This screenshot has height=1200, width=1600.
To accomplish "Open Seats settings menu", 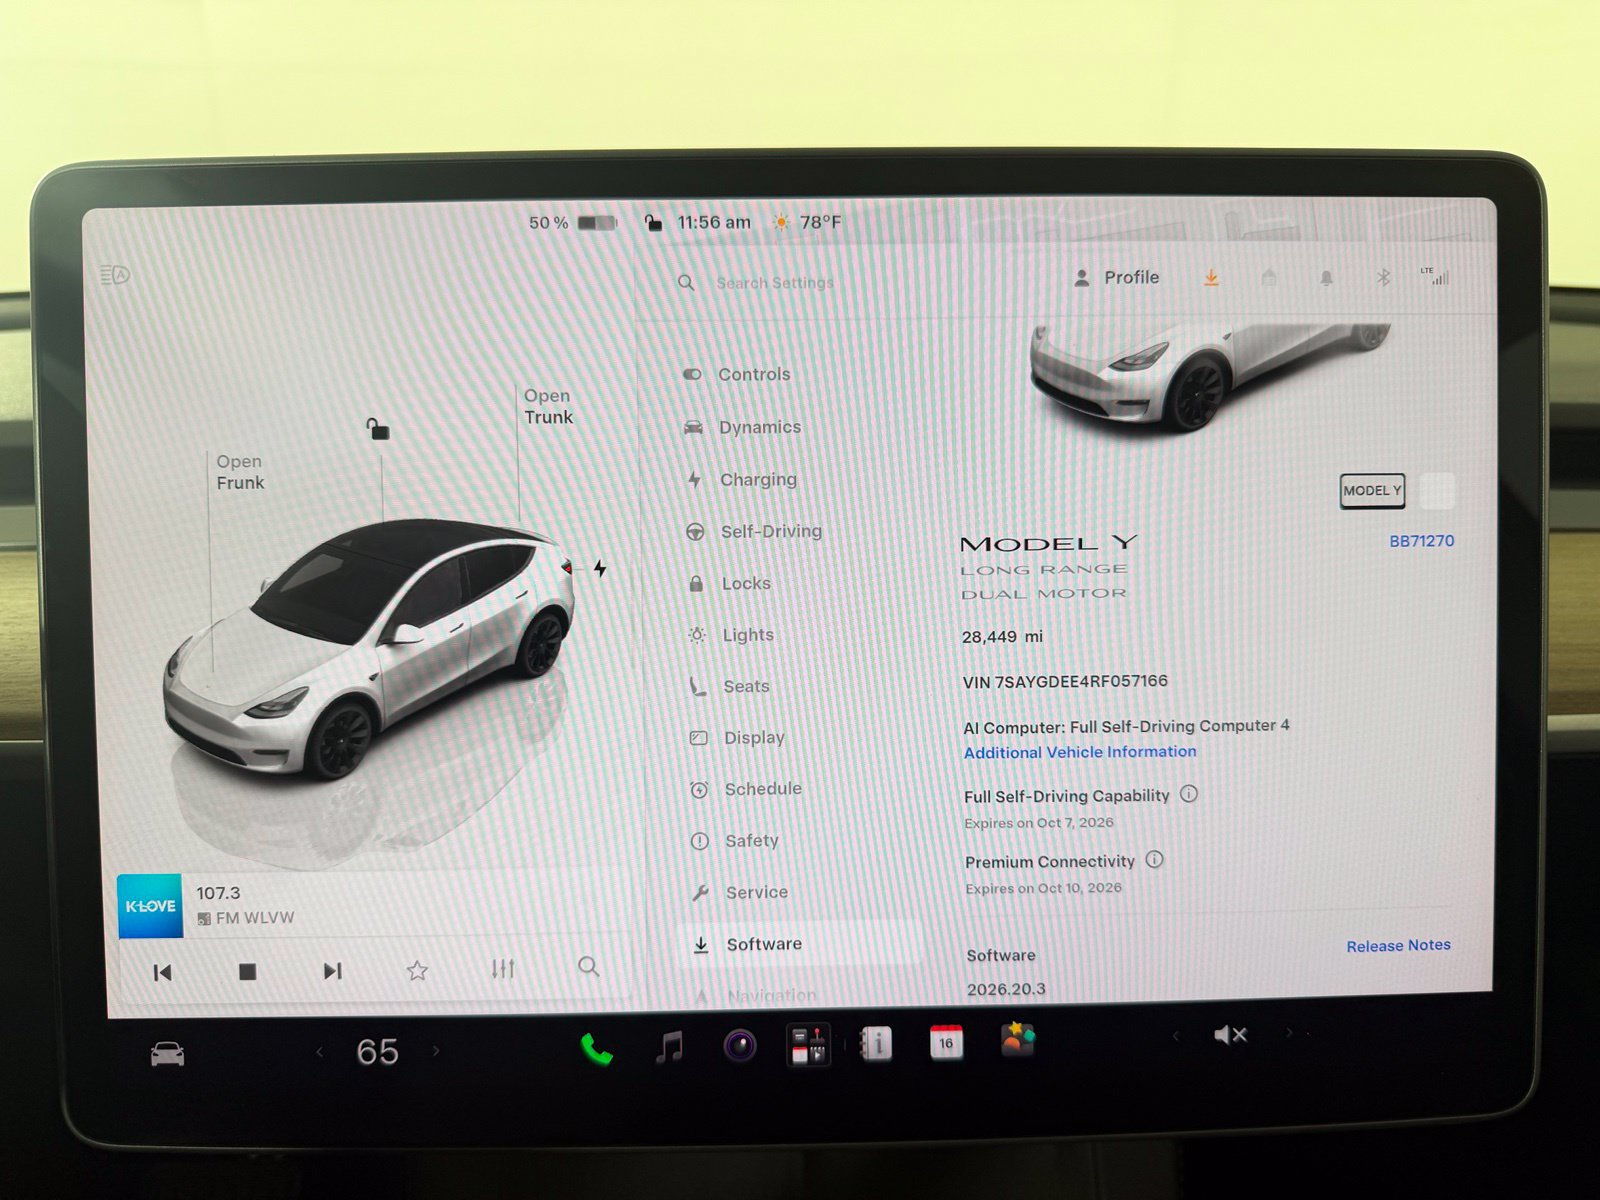I will pyautogui.click(x=729, y=686).
